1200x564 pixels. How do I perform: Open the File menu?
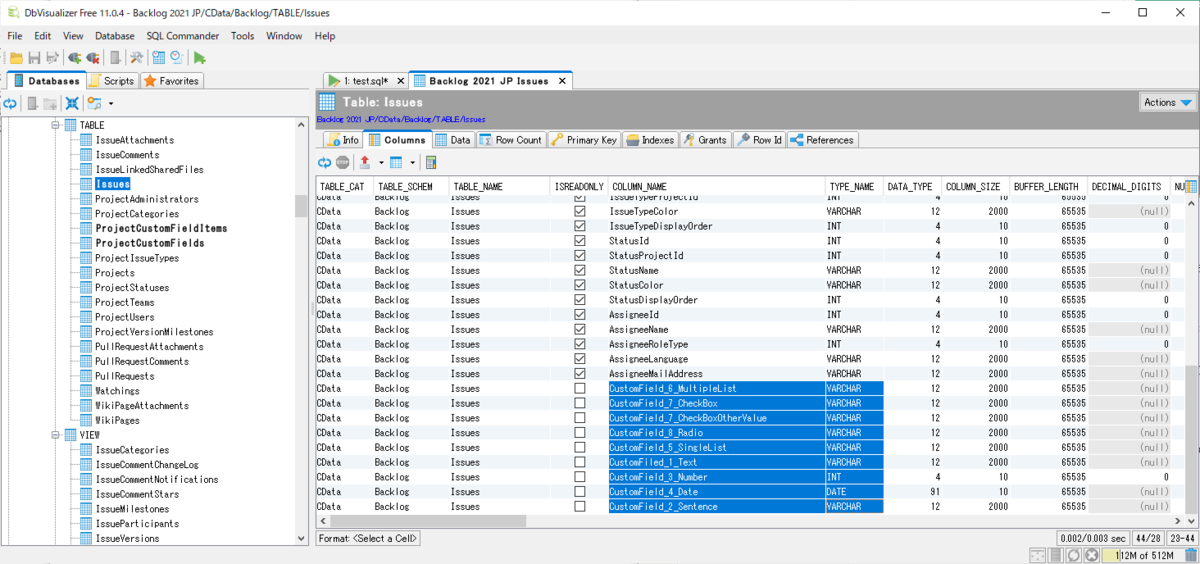[x=14, y=36]
